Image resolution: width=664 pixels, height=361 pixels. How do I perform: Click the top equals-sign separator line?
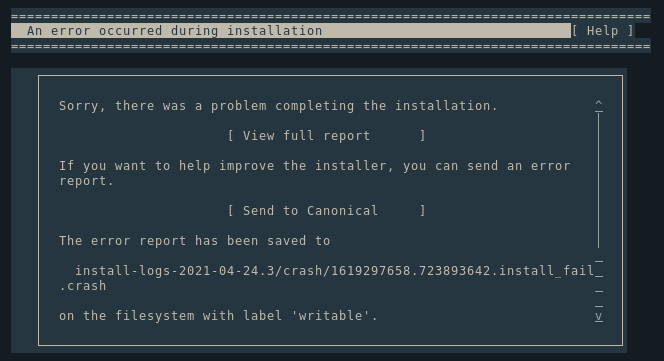(x=331, y=17)
